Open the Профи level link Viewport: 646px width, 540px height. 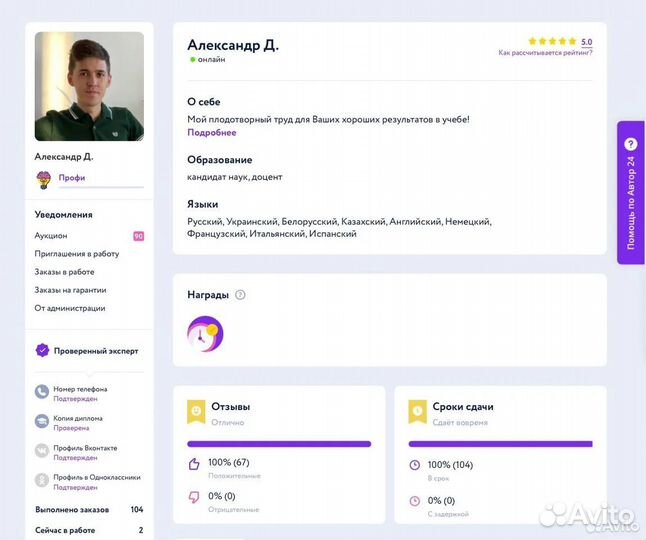[x=72, y=178]
